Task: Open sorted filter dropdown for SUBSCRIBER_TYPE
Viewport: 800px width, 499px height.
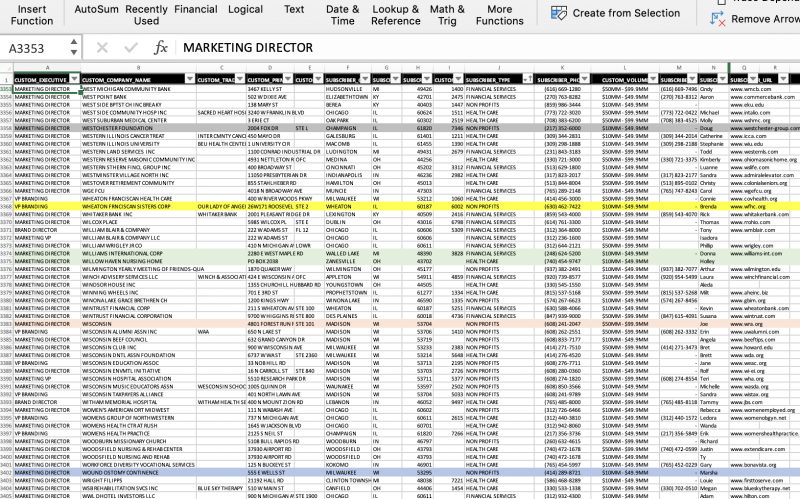Action: [x=528, y=79]
